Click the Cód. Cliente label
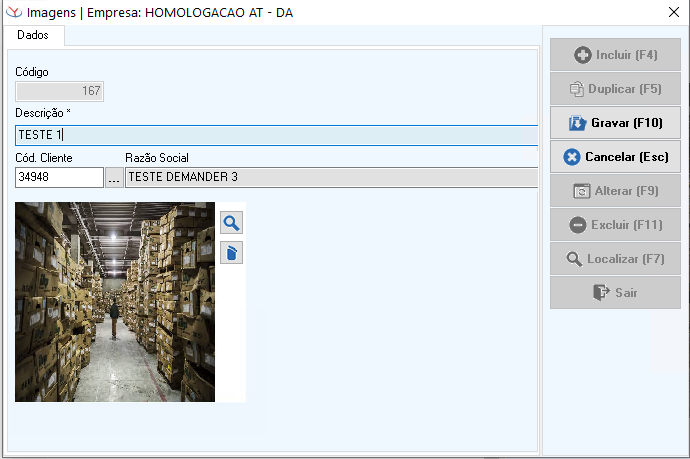The image size is (690, 459). (x=44, y=158)
